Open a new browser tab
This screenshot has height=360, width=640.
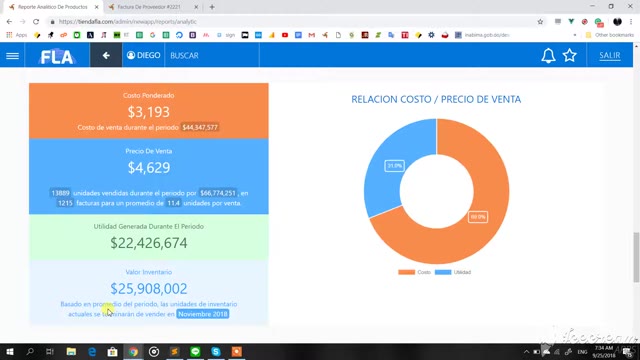[212, 7]
